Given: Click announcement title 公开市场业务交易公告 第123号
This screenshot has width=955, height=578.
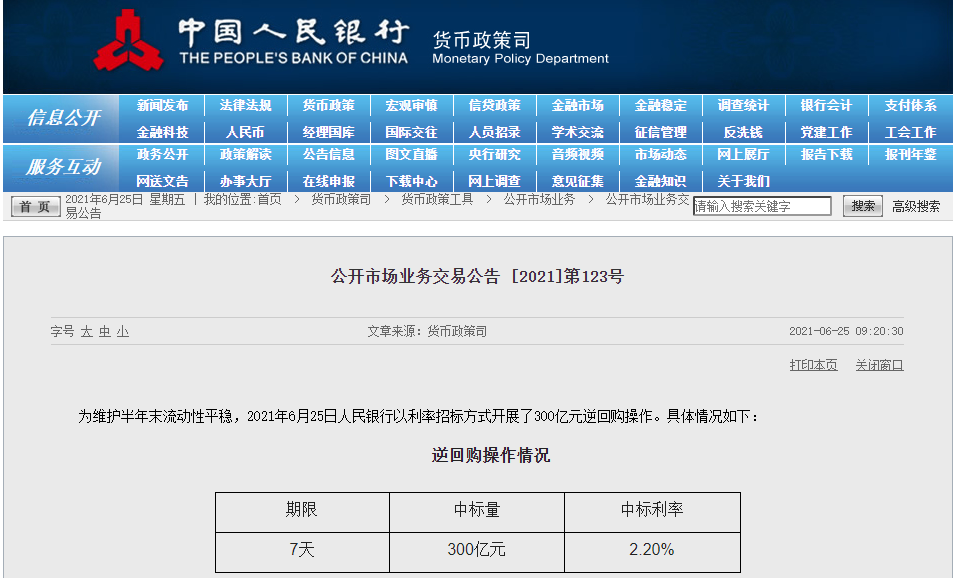Looking at the screenshot, I should point(478,277).
